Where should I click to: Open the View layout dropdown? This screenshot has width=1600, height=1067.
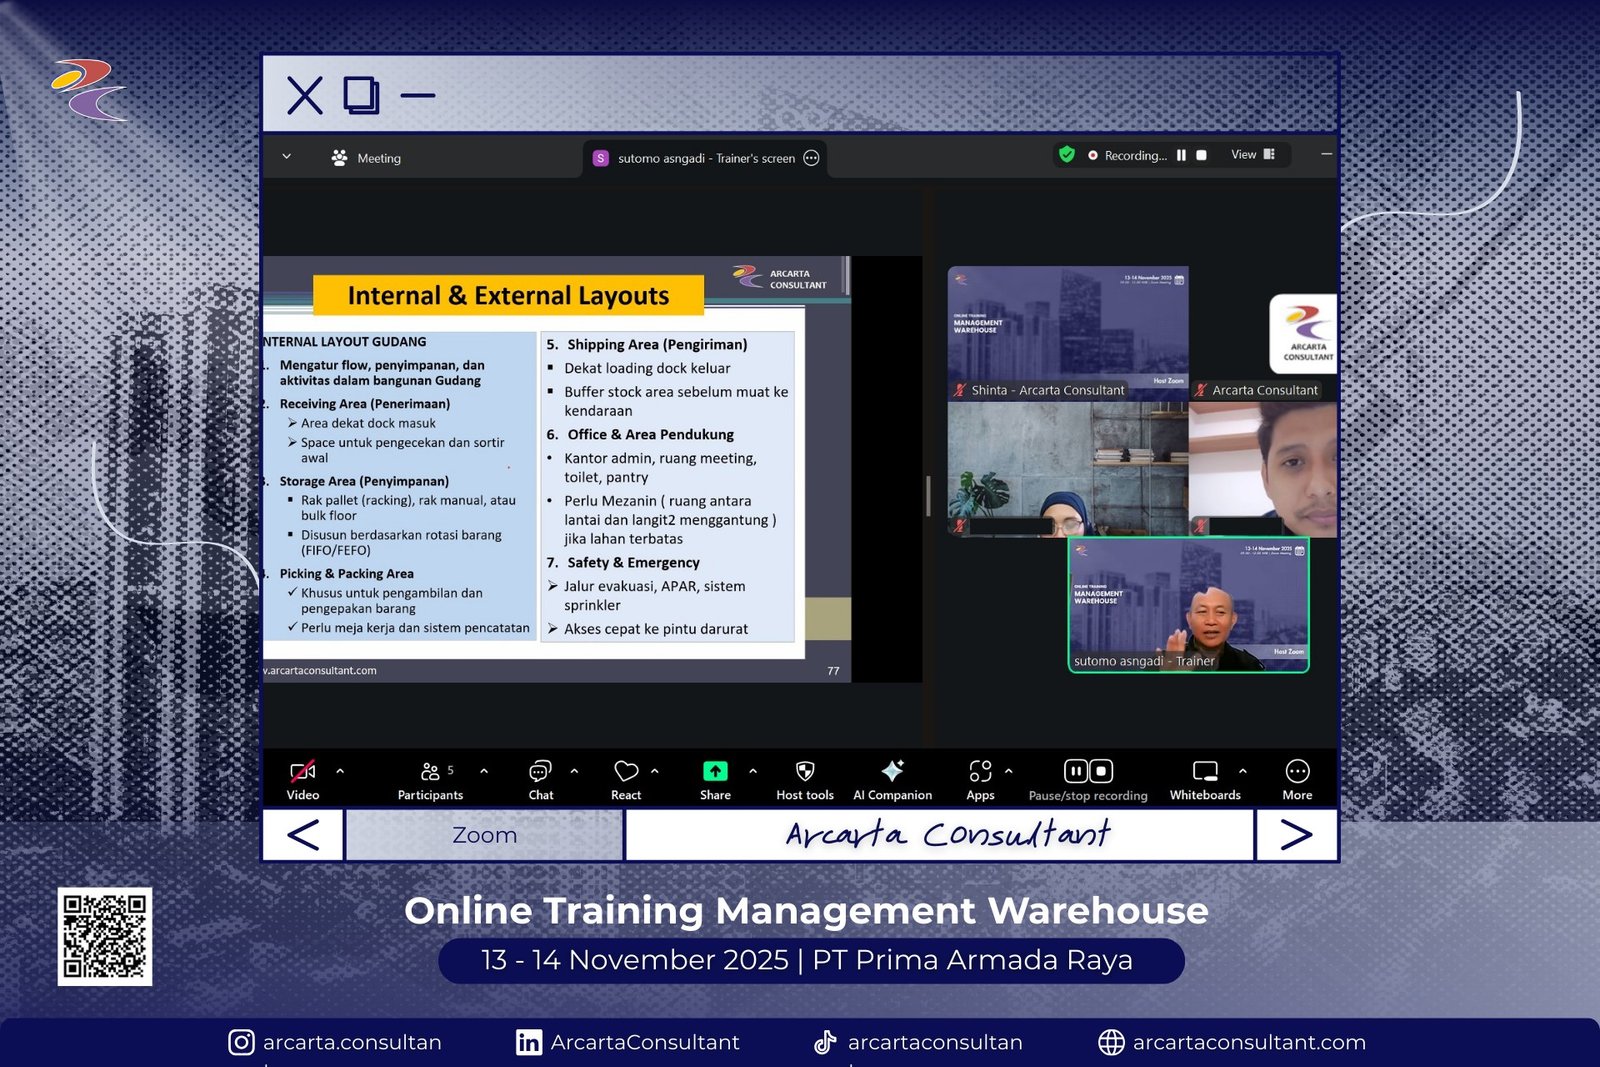pos(1253,155)
